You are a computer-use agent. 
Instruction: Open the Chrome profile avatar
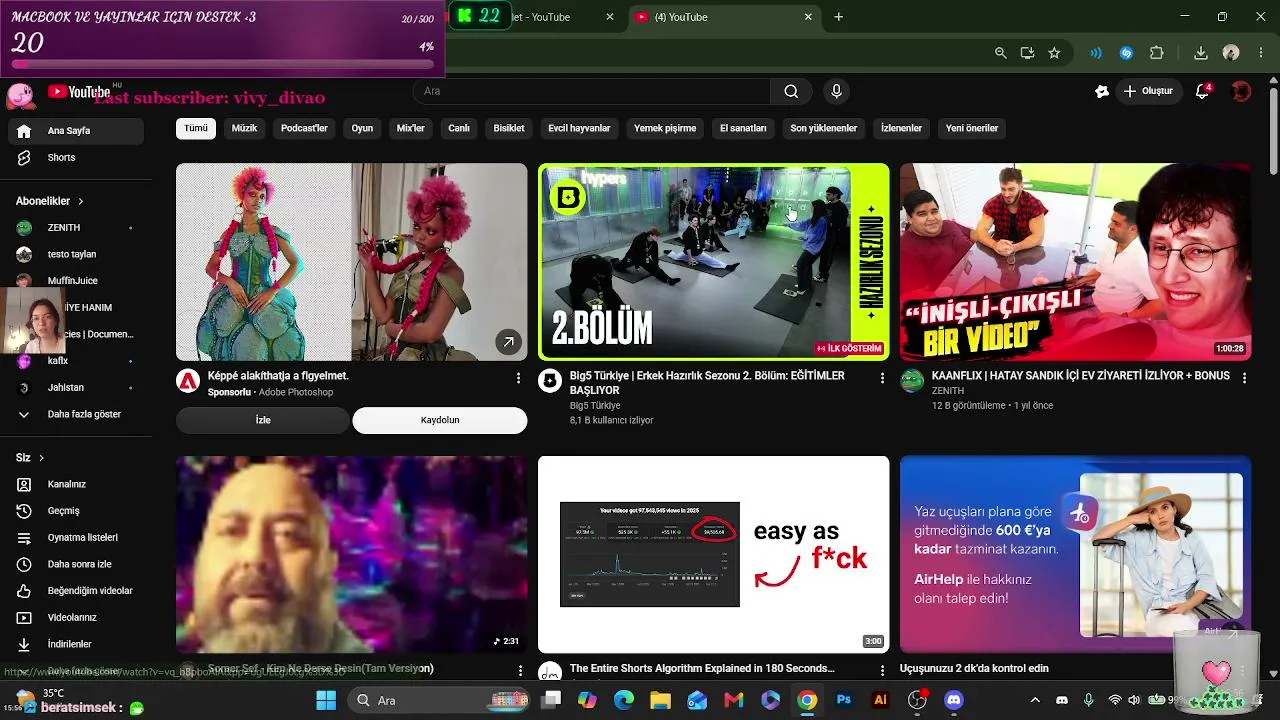(x=1231, y=53)
